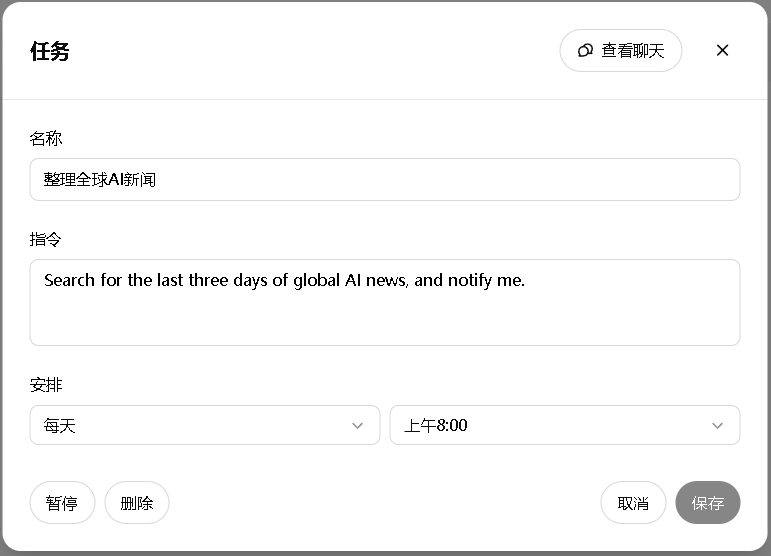Delete the task using 删除 button
This screenshot has height=556, width=771.
click(137, 503)
